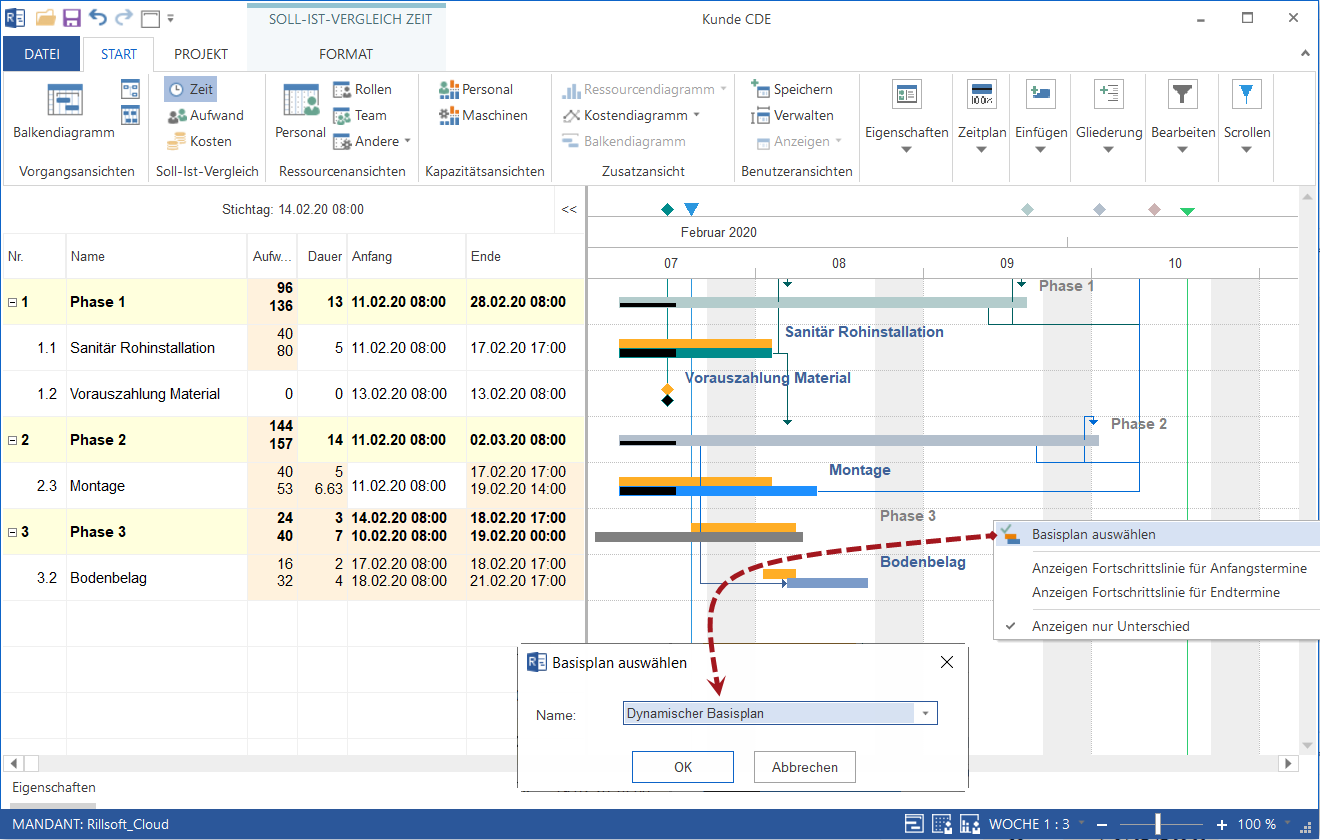Collapse the Phase 2 tree node
Screen dimensions: 1320x840
(x=12, y=440)
